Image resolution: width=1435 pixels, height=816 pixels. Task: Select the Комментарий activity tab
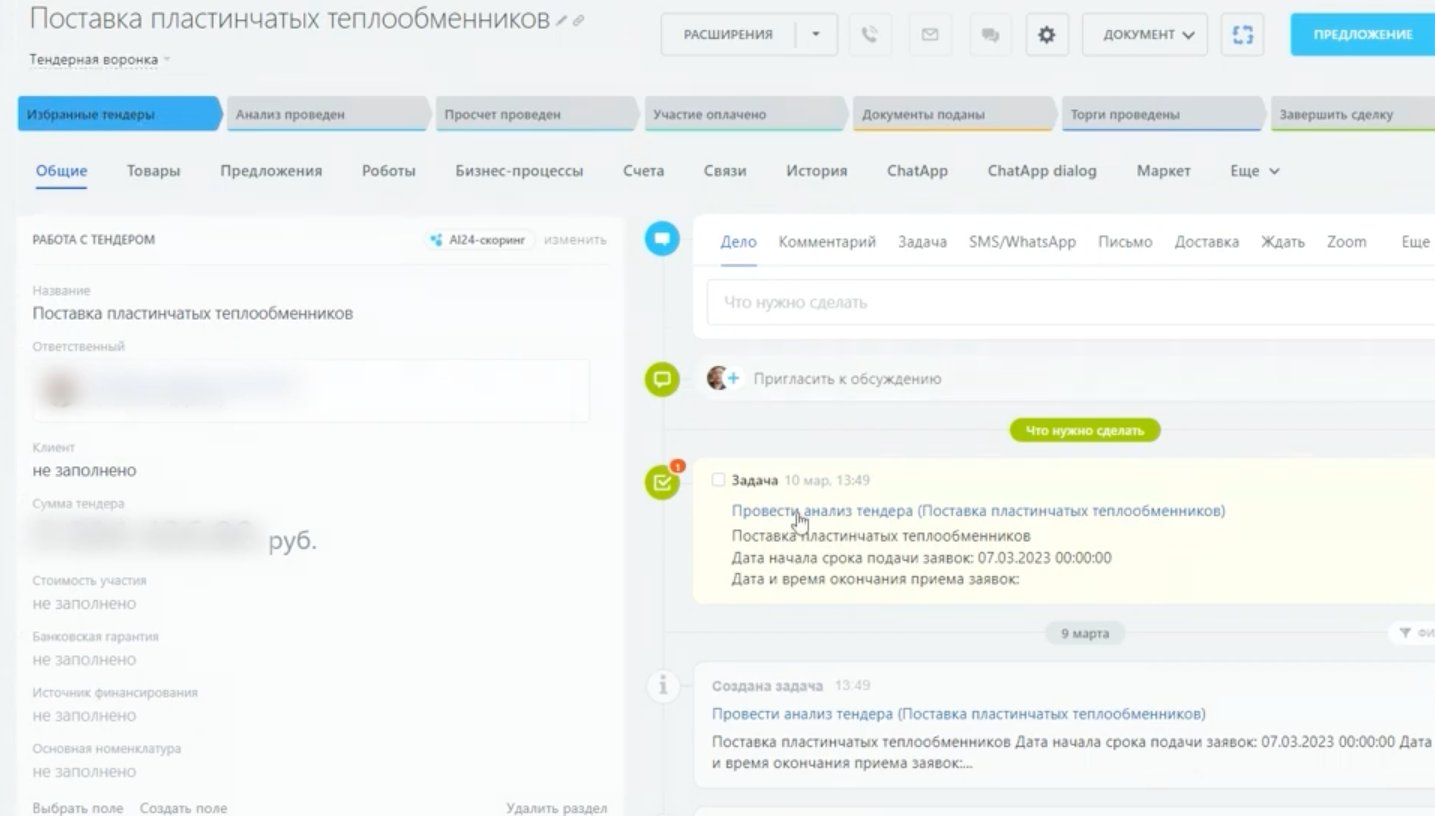point(827,242)
